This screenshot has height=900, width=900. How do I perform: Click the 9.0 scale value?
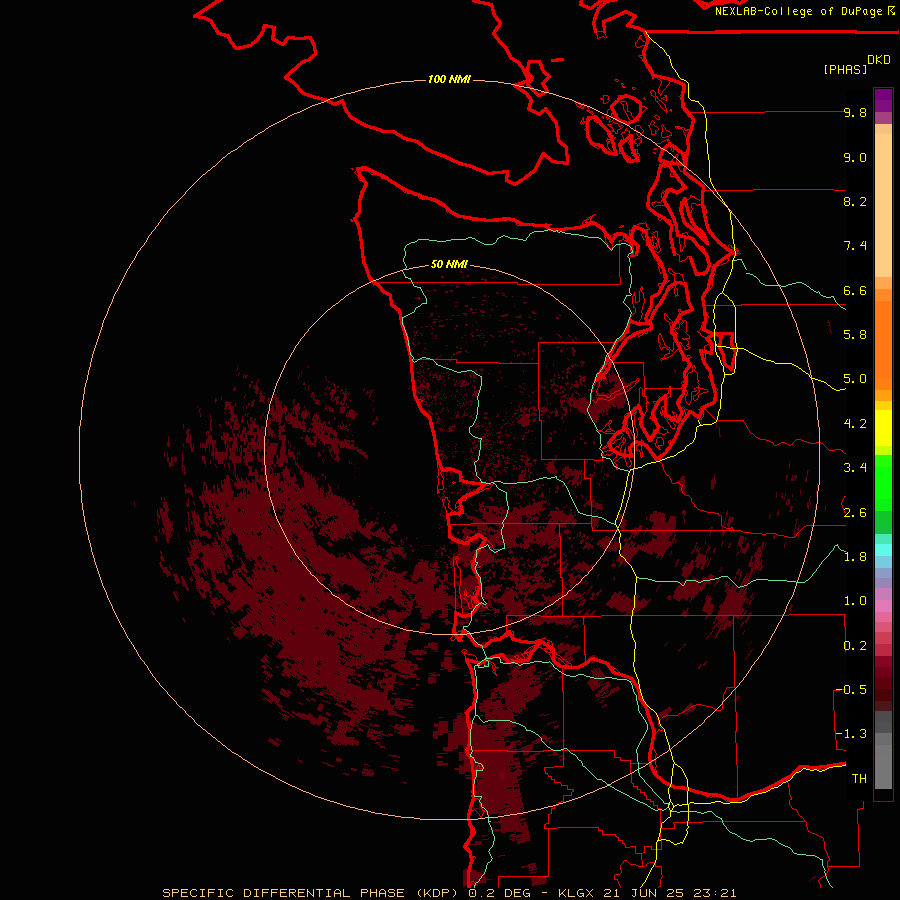click(855, 157)
